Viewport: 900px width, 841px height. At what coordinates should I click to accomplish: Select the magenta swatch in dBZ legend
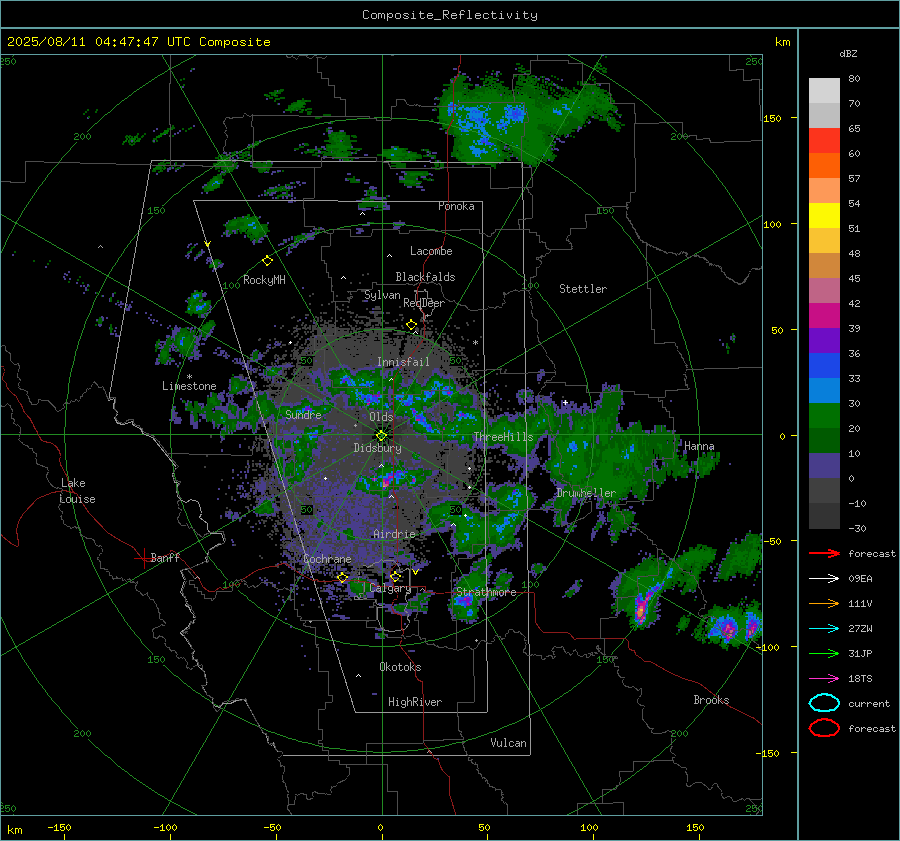824,315
